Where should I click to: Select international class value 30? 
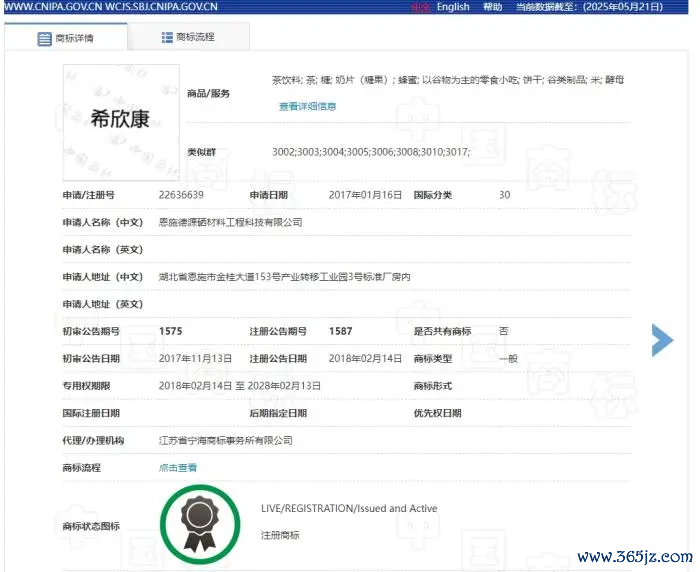point(504,195)
